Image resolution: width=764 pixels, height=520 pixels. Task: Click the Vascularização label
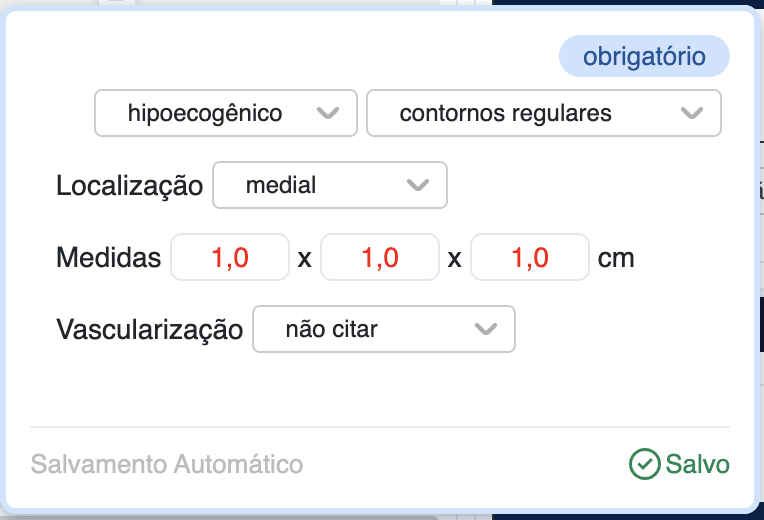tap(150, 329)
